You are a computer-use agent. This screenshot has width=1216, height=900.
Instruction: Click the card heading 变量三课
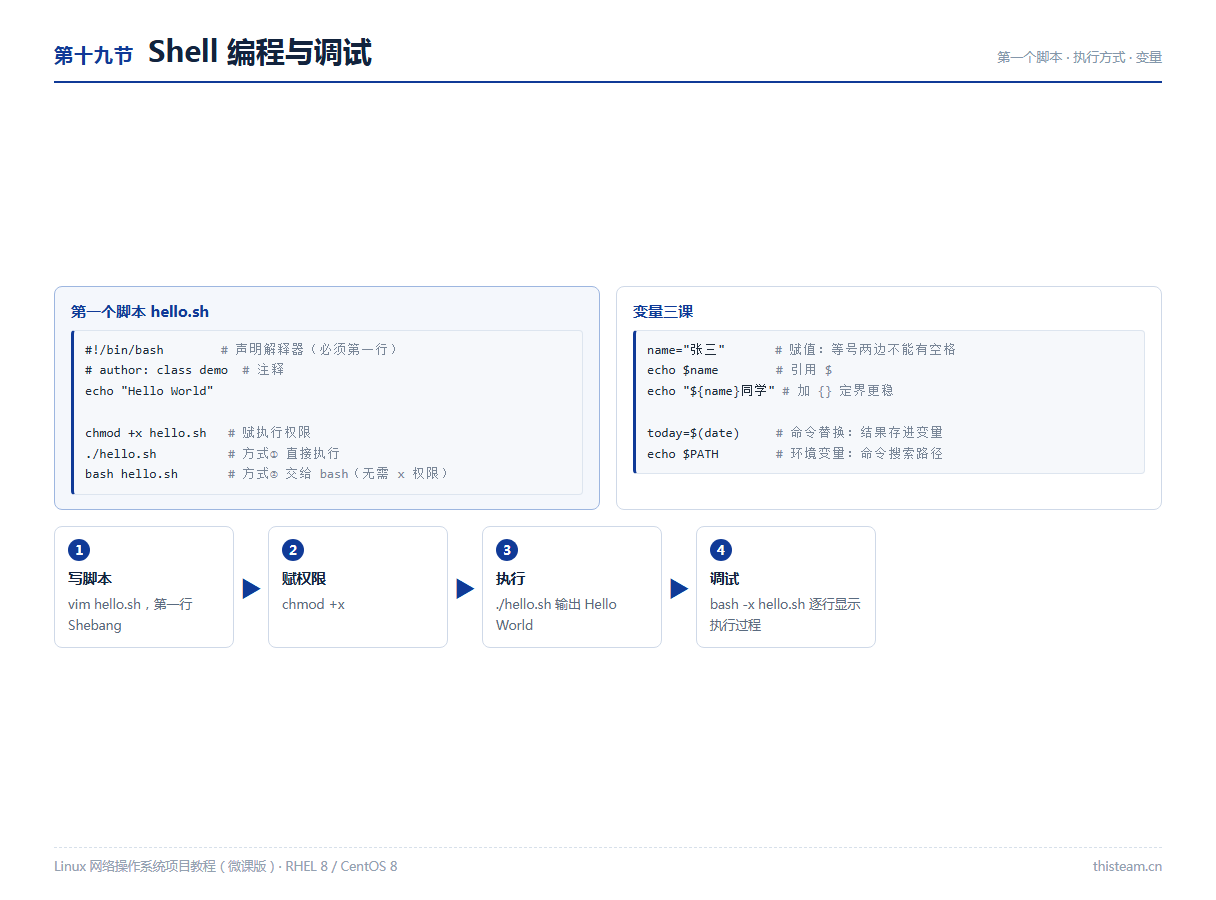pos(663,312)
